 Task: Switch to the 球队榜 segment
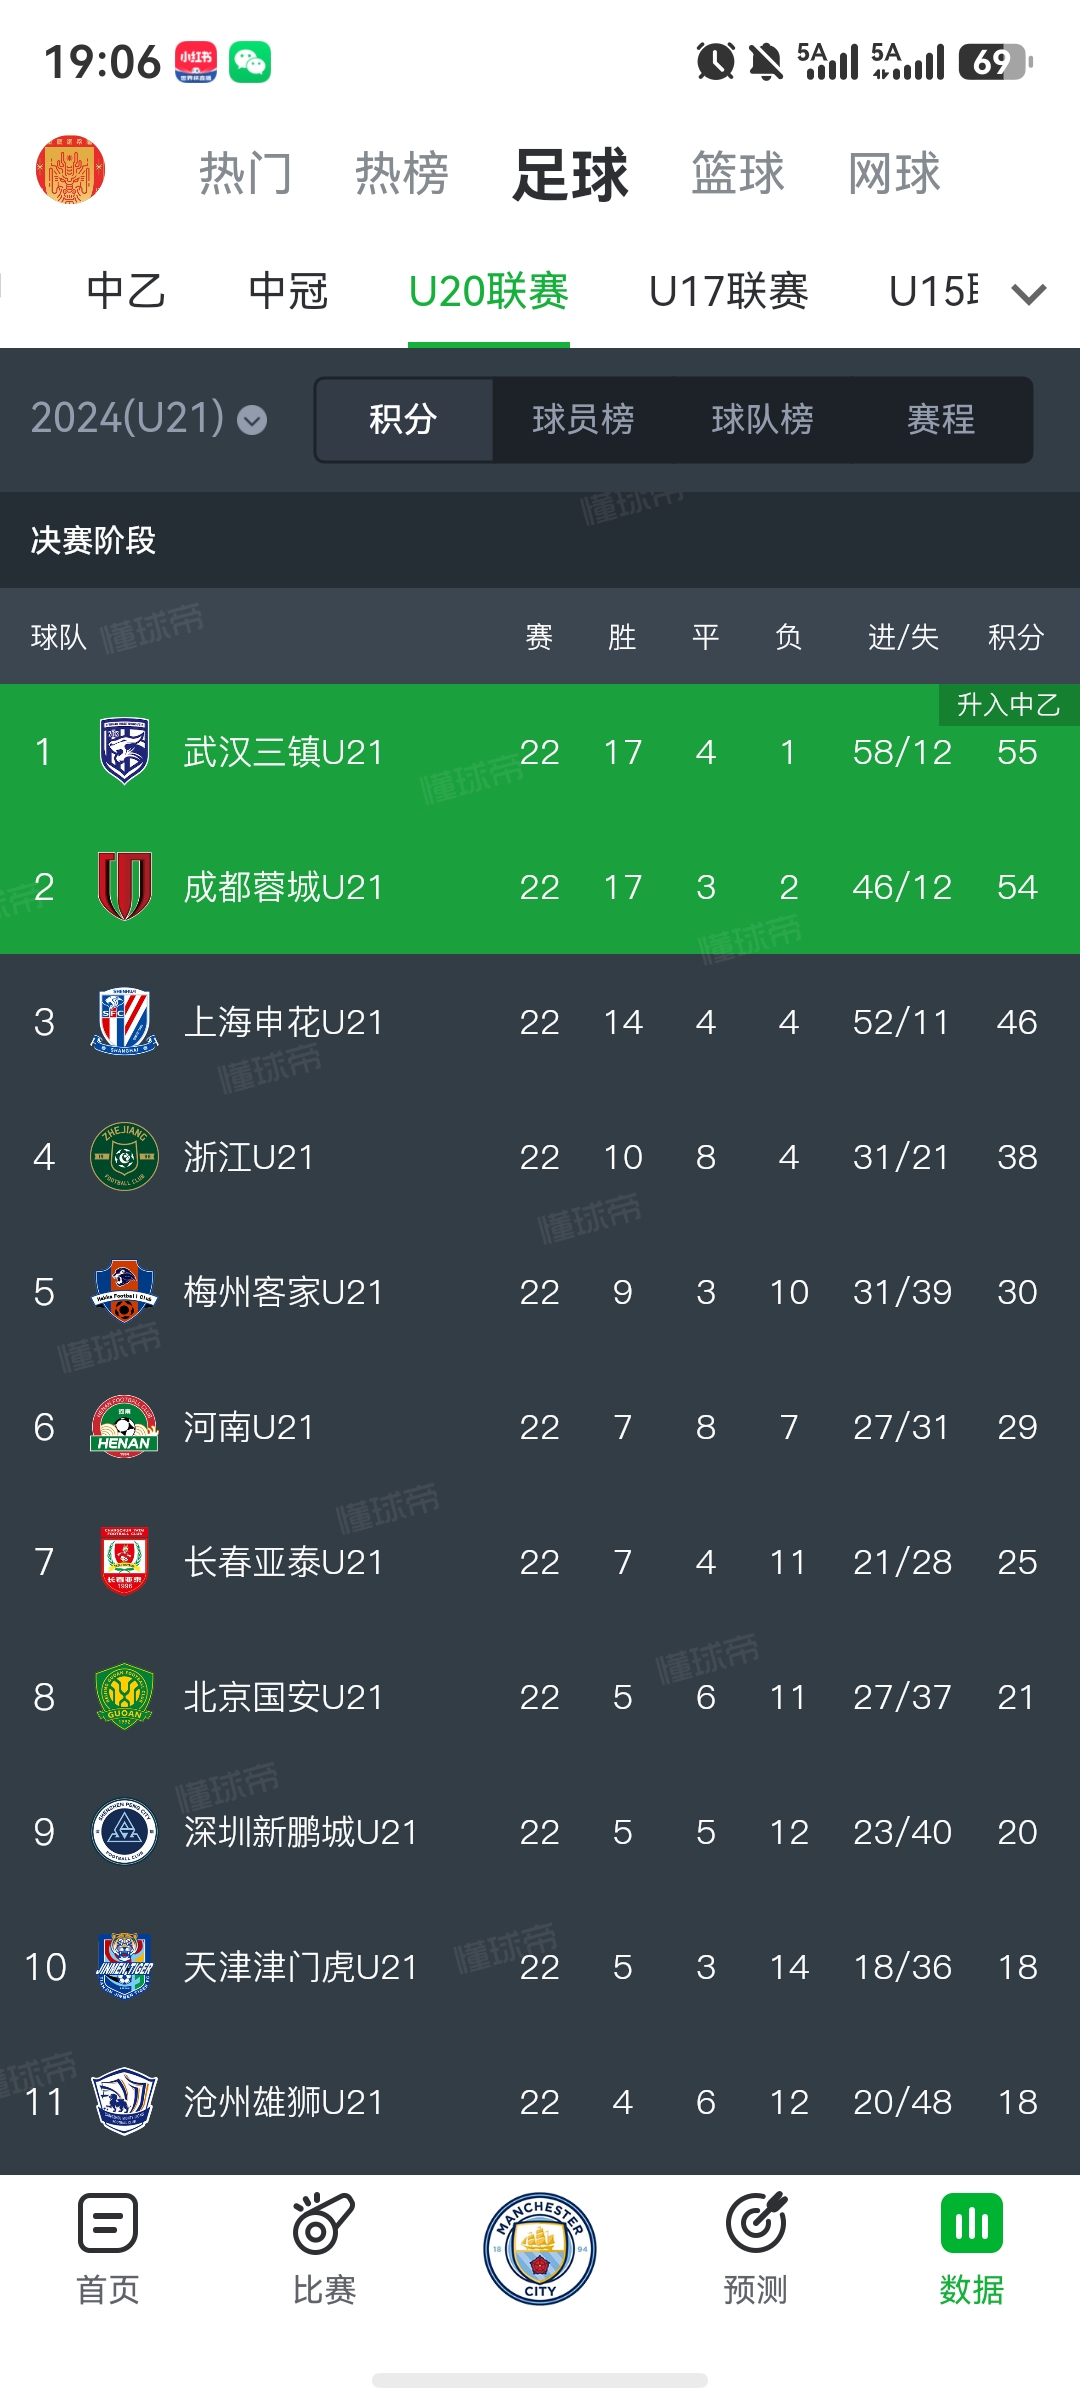(x=762, y=419)
